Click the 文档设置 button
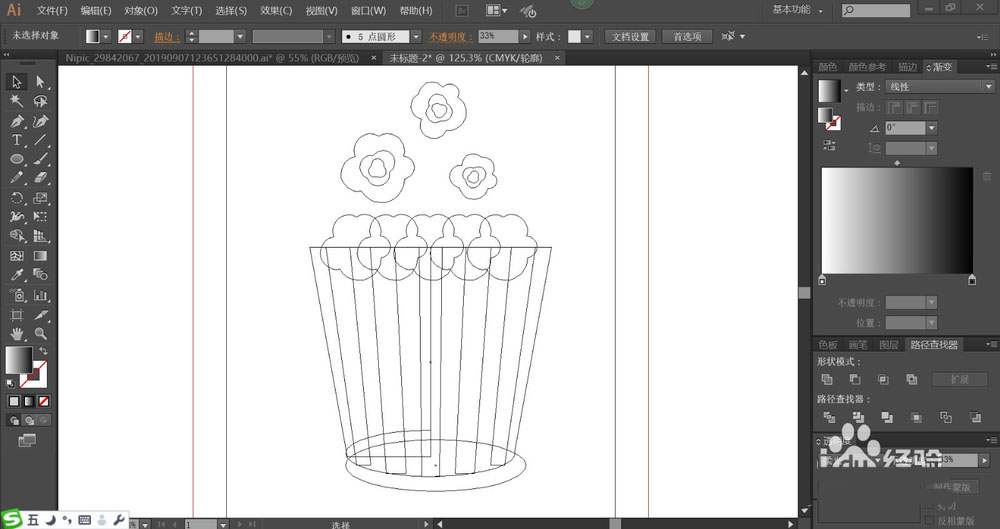This screenshot has width=1000, height=529. (630, 36)
